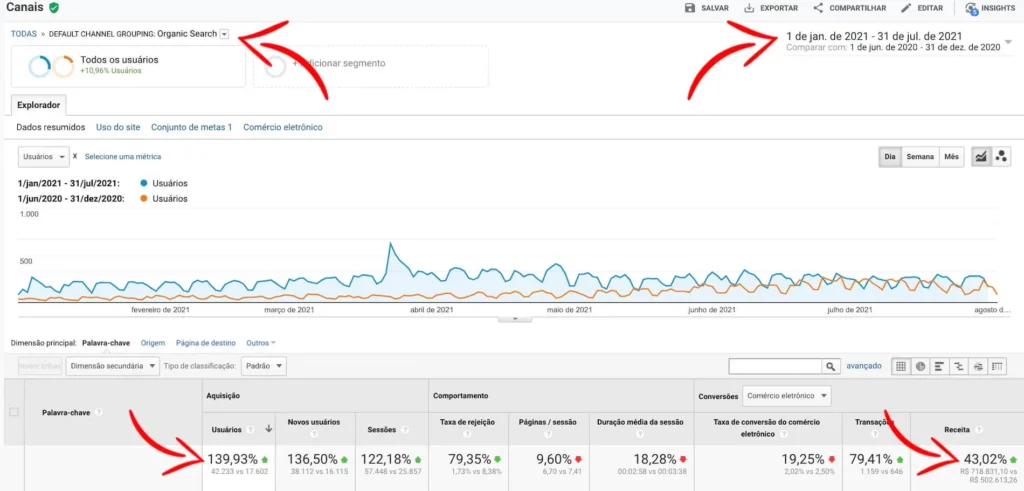Select the data table grid view icon
This screenshot has height=491, width=1024.
901,366
